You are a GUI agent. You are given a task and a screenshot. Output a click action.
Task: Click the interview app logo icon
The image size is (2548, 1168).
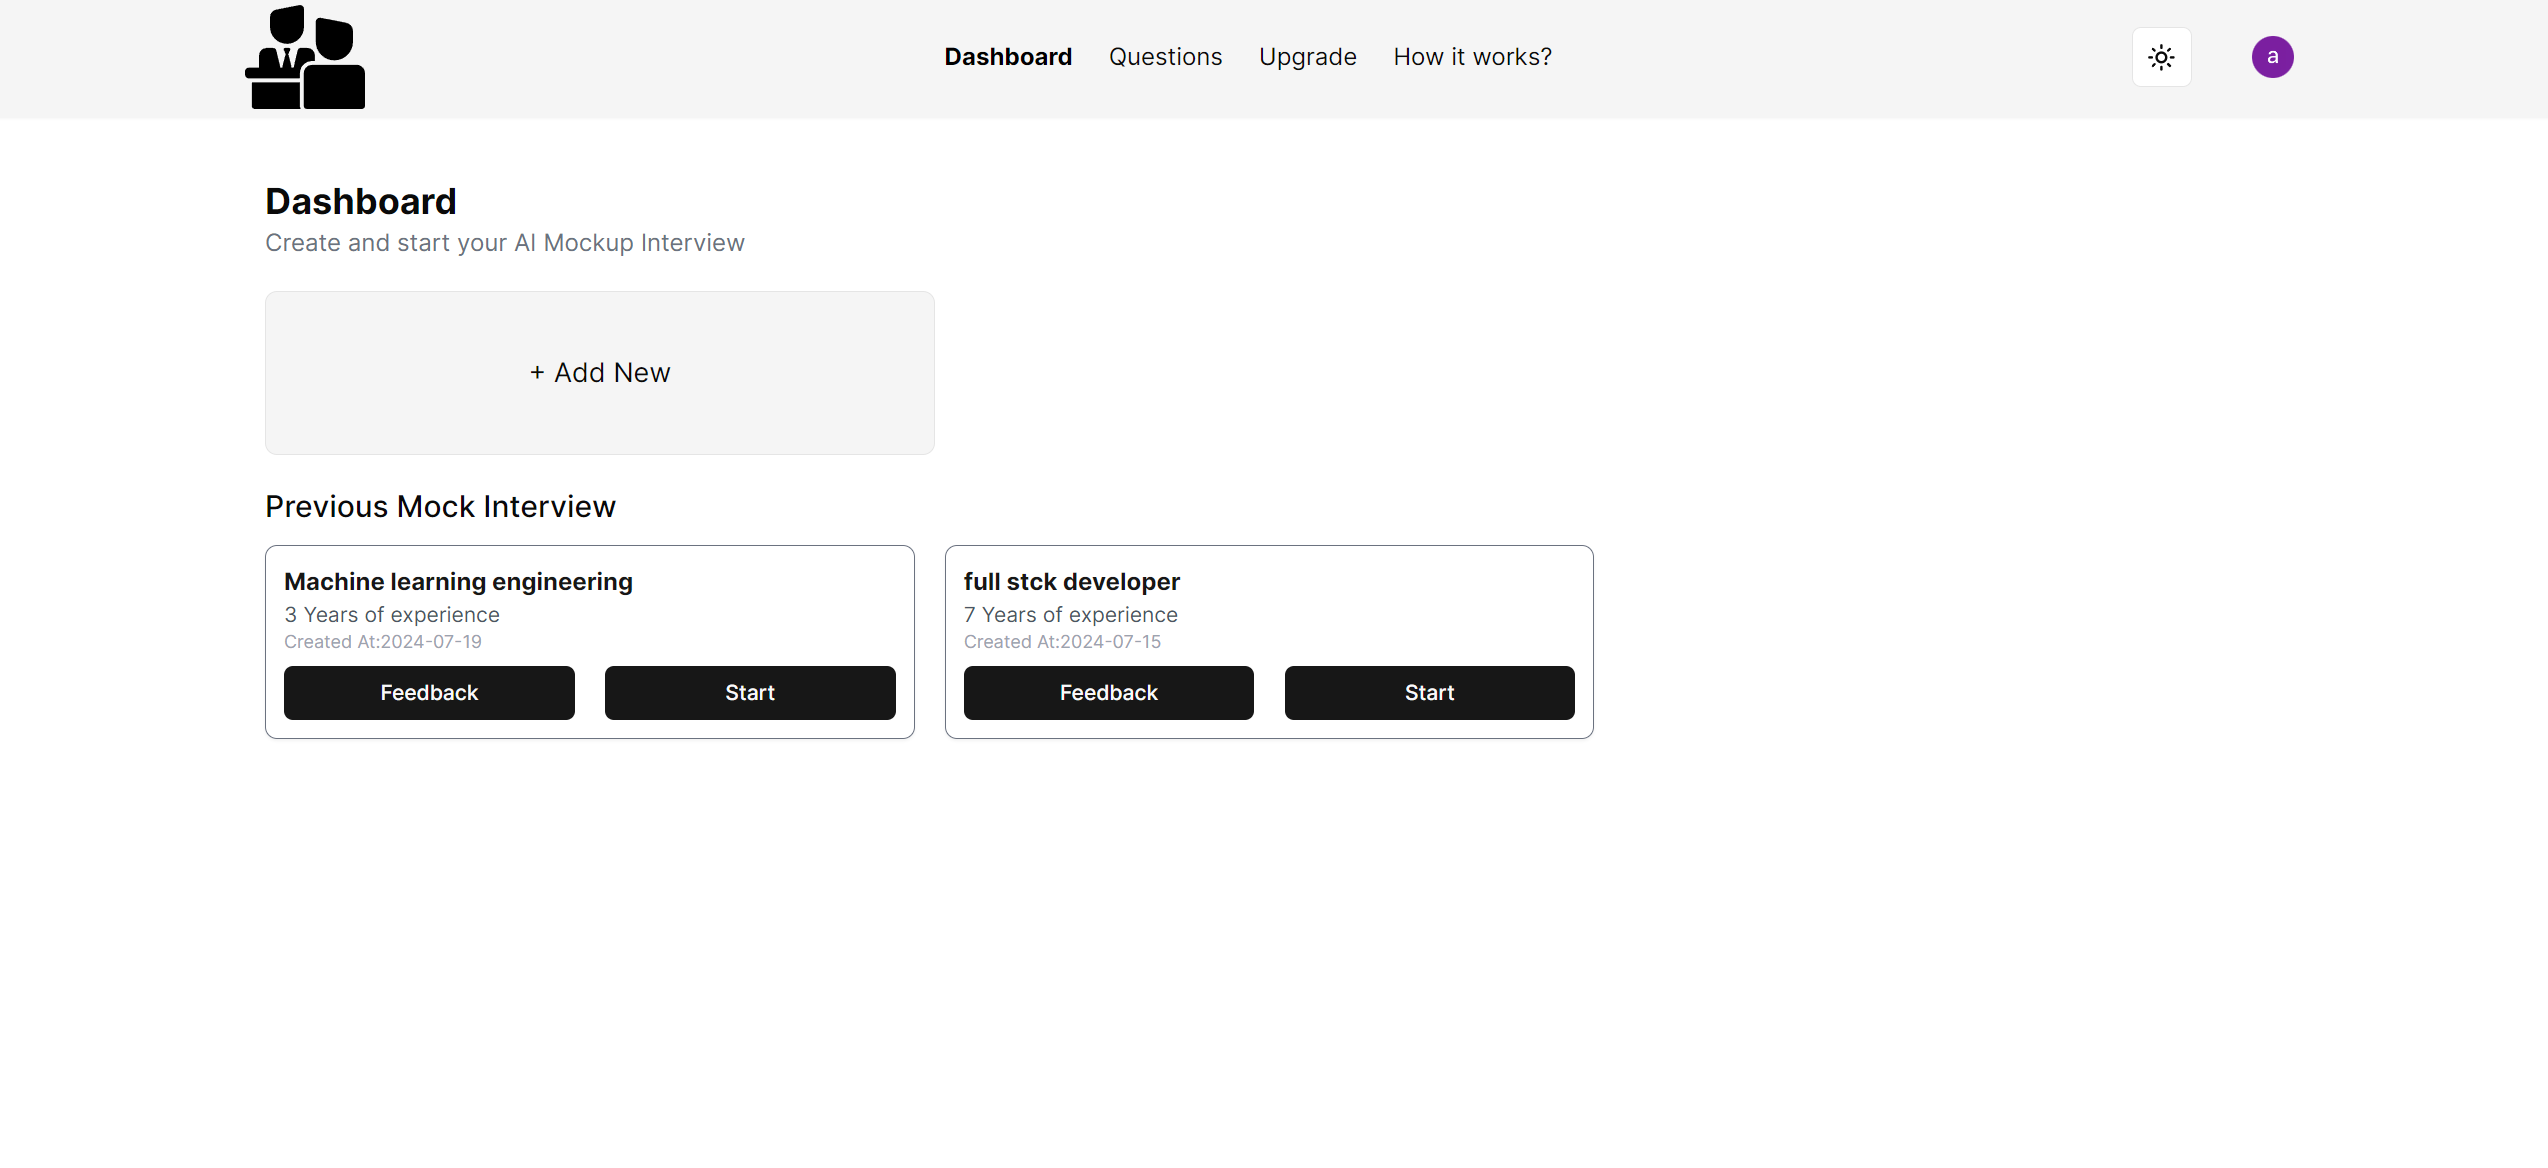coord(305,58)
